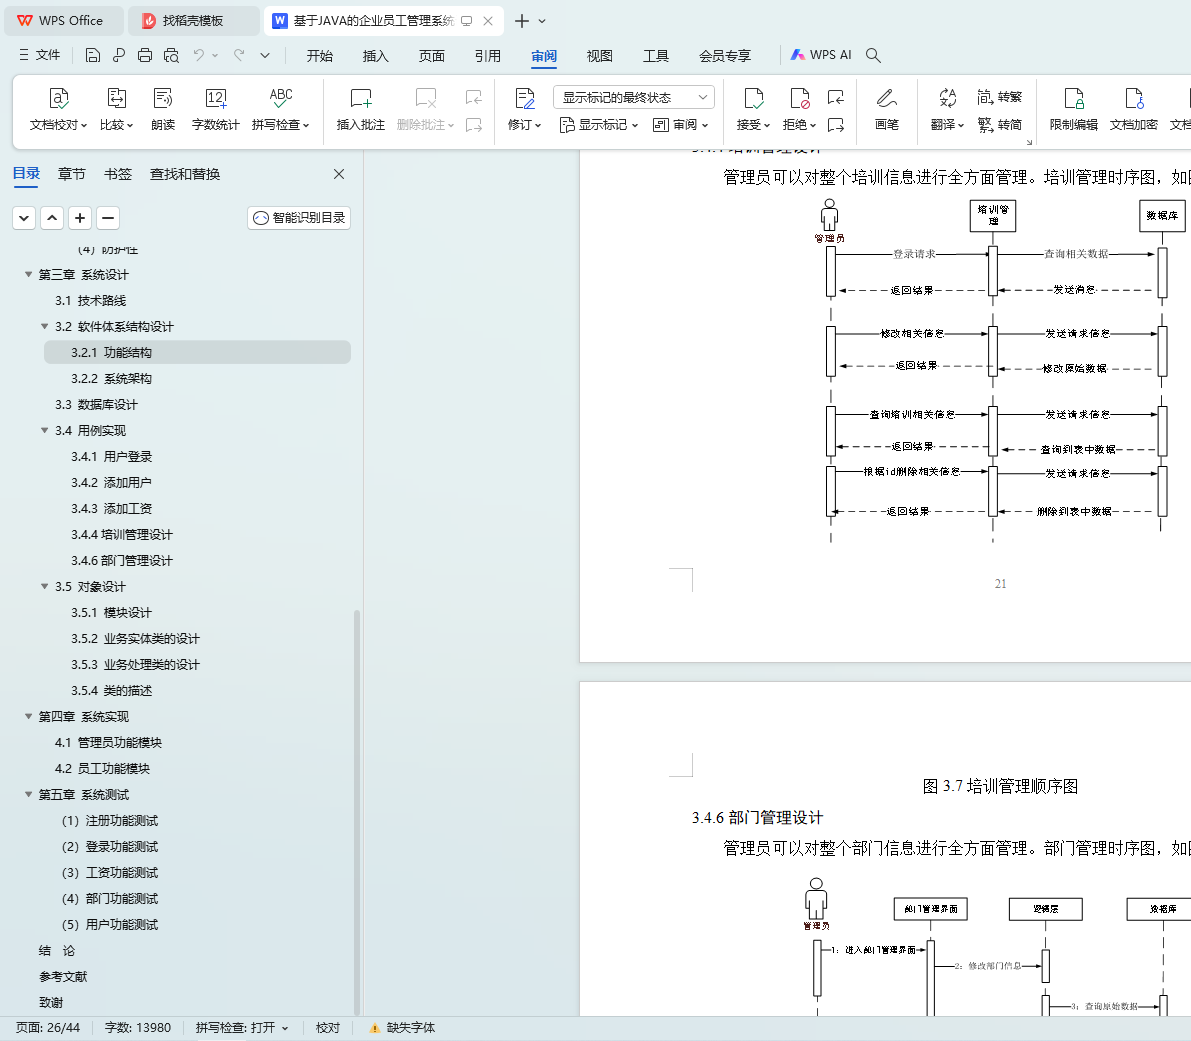Switch to the 视图 ribbon tab
Screen dimensions: 1191x1041
[x=599, y=55]
